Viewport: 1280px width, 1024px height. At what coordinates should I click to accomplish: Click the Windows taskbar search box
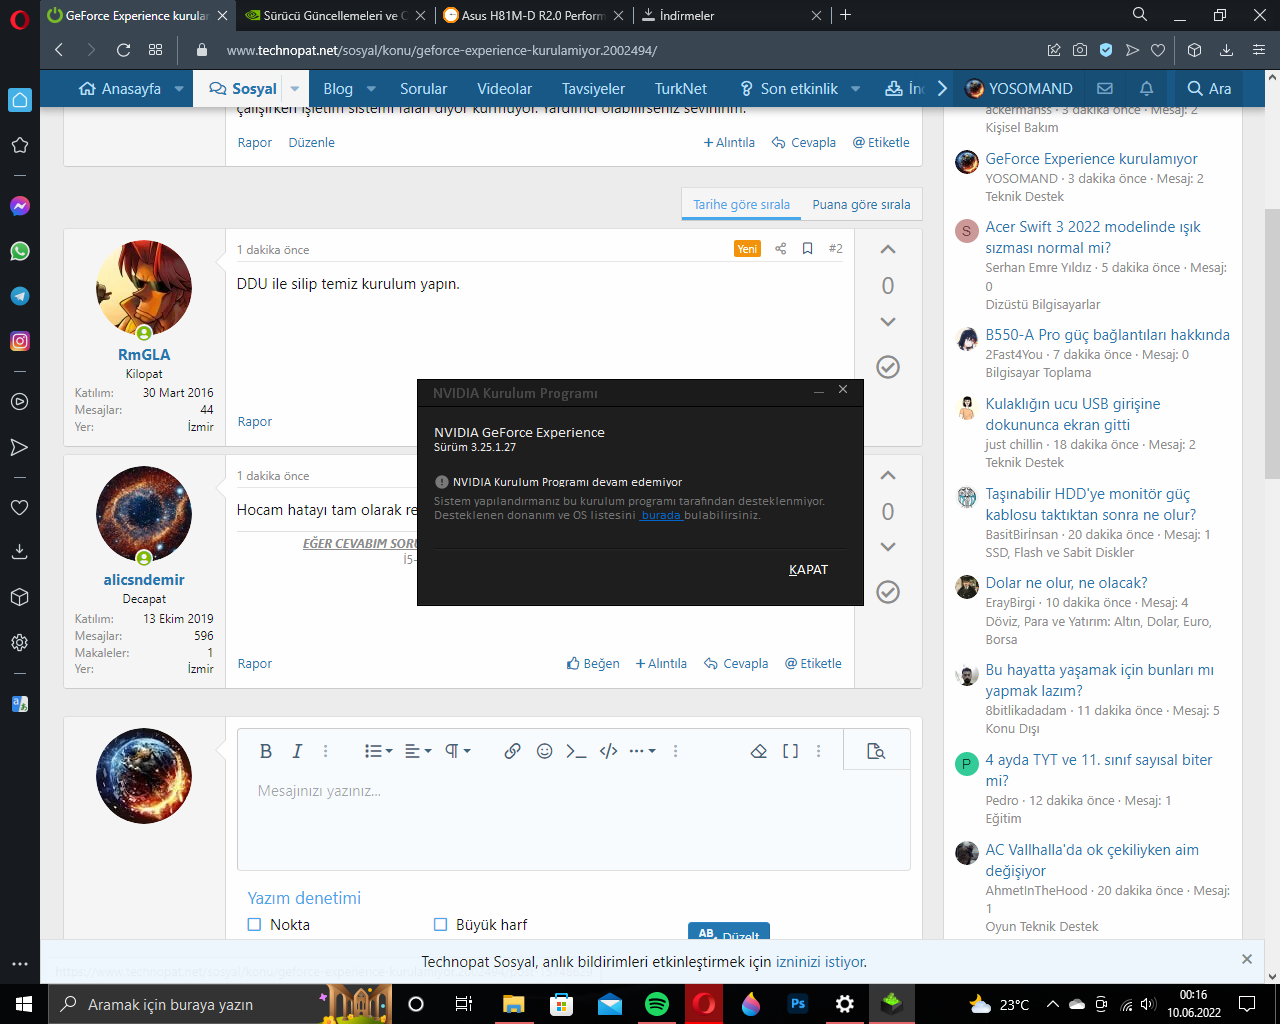220,1004
